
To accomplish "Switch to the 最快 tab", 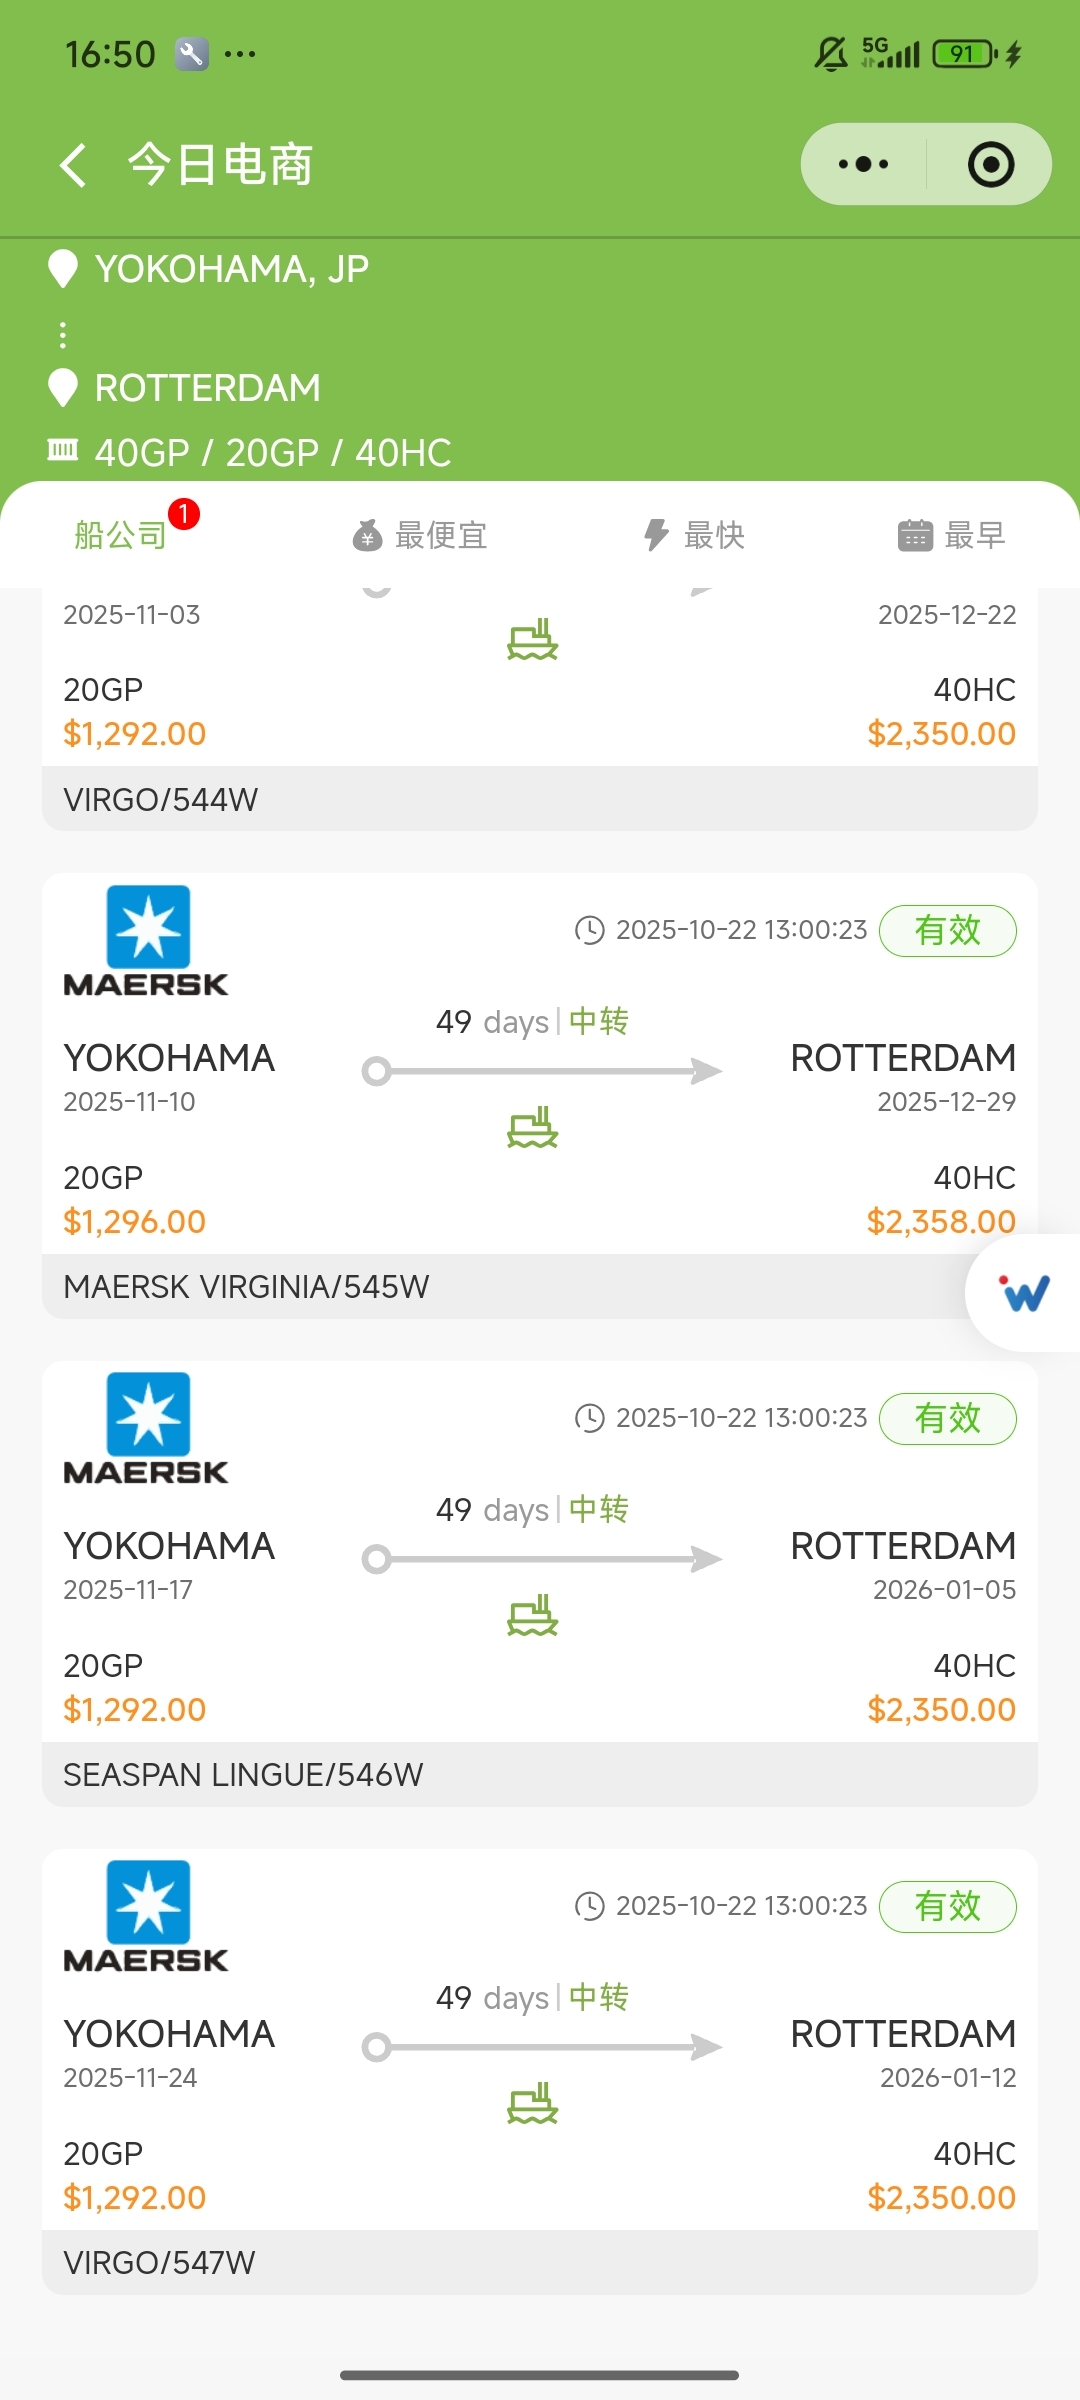I will point(694,535).
